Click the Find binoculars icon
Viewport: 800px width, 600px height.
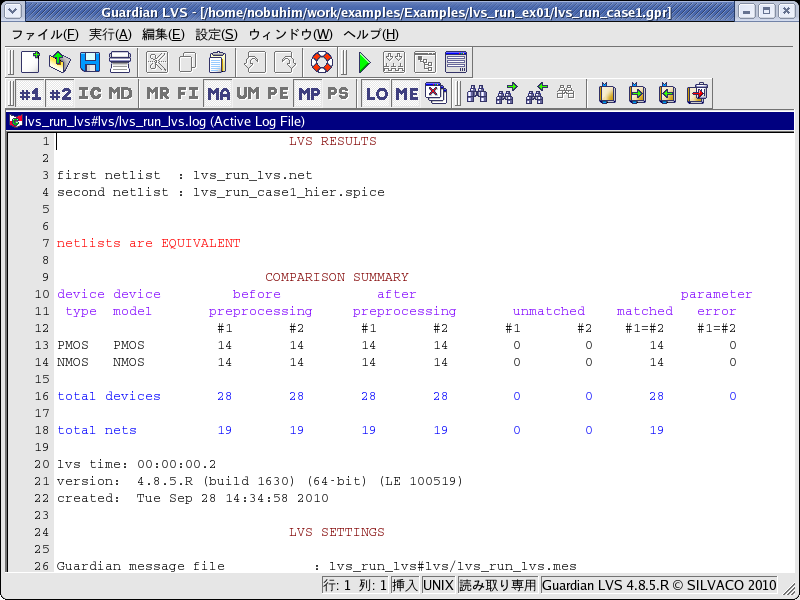click(477, 93)
